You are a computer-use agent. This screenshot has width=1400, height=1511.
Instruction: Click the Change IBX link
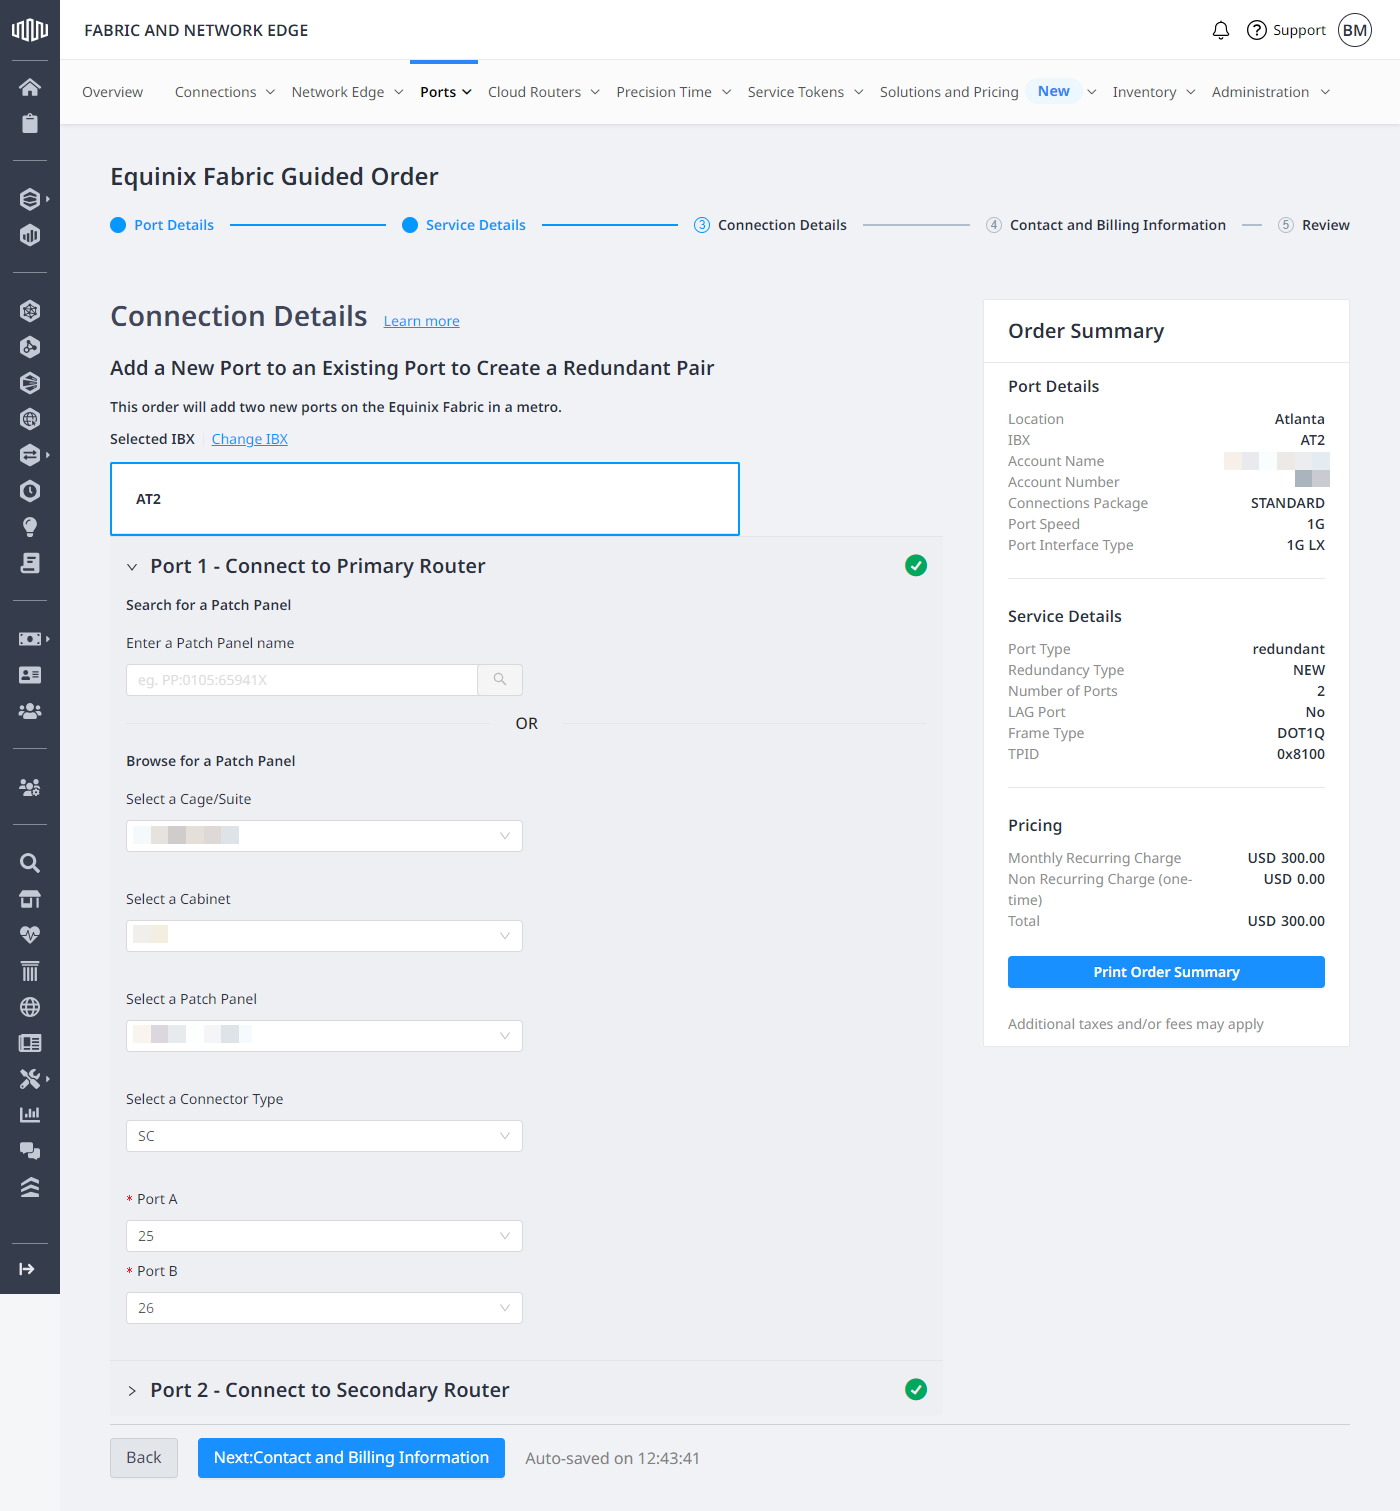coord(249,439)
